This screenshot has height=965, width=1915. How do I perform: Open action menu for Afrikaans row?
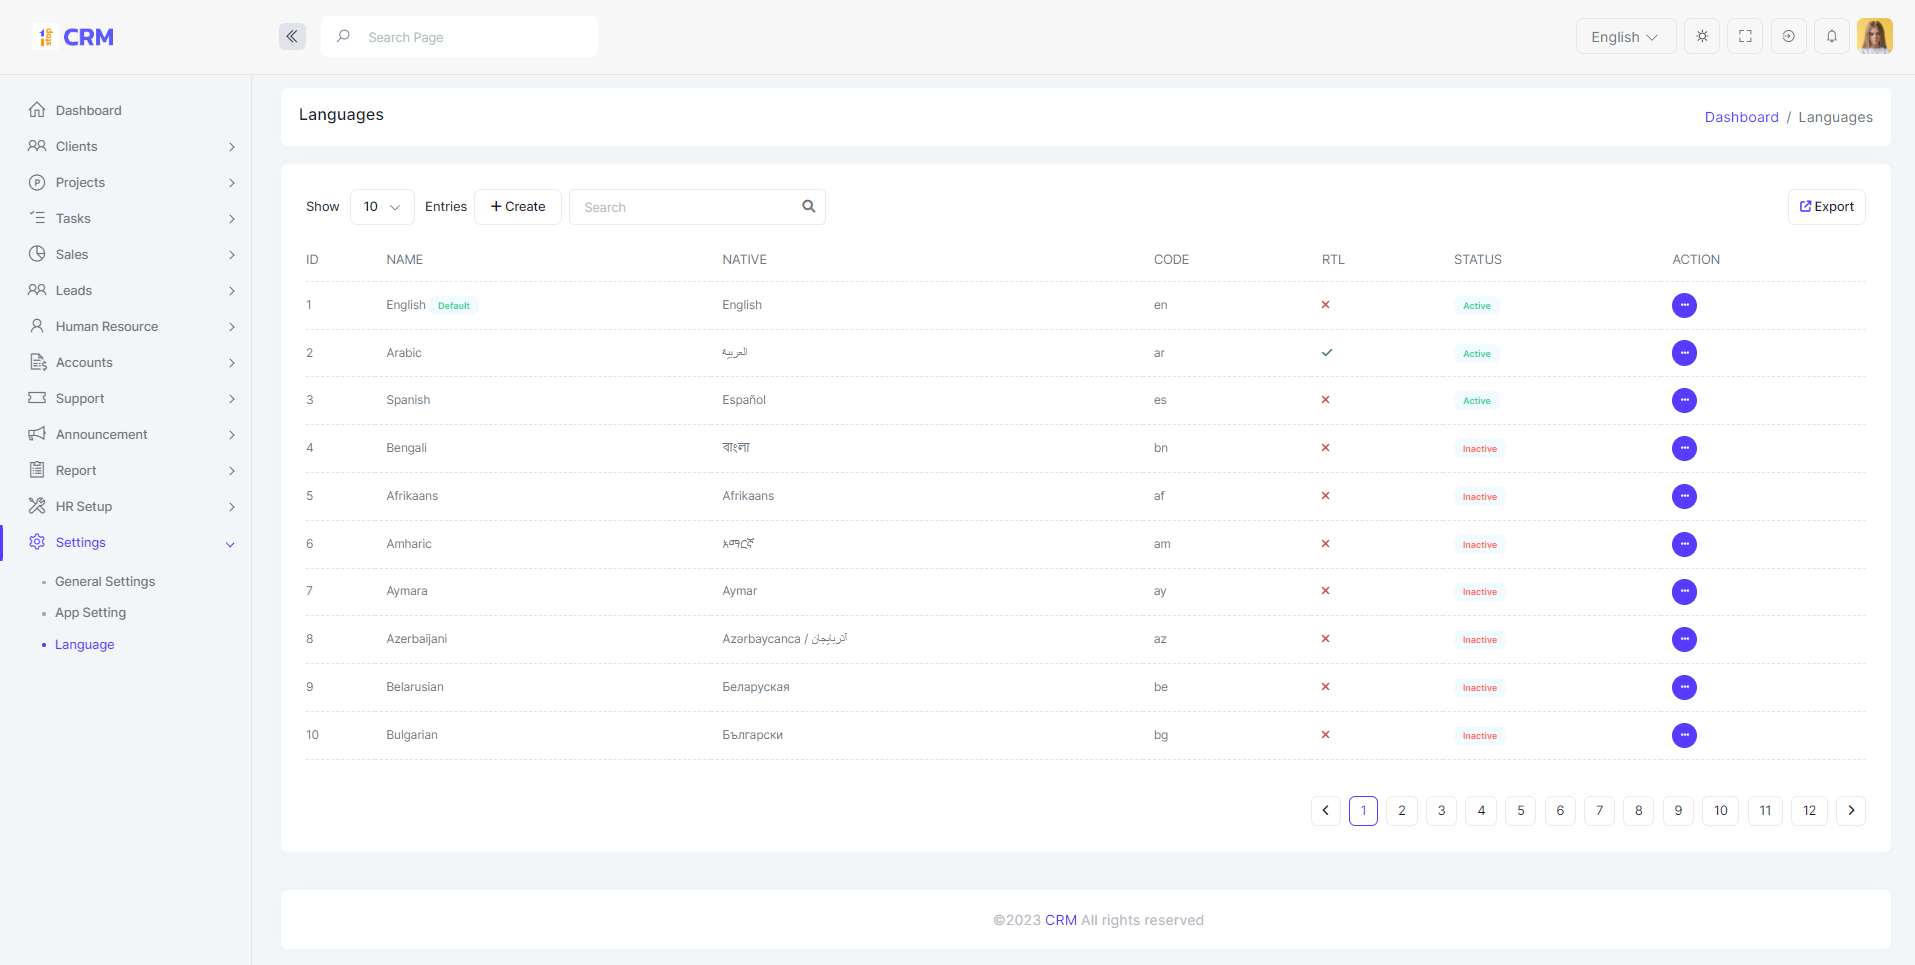pyautogui.click(x=1684, y=496)
